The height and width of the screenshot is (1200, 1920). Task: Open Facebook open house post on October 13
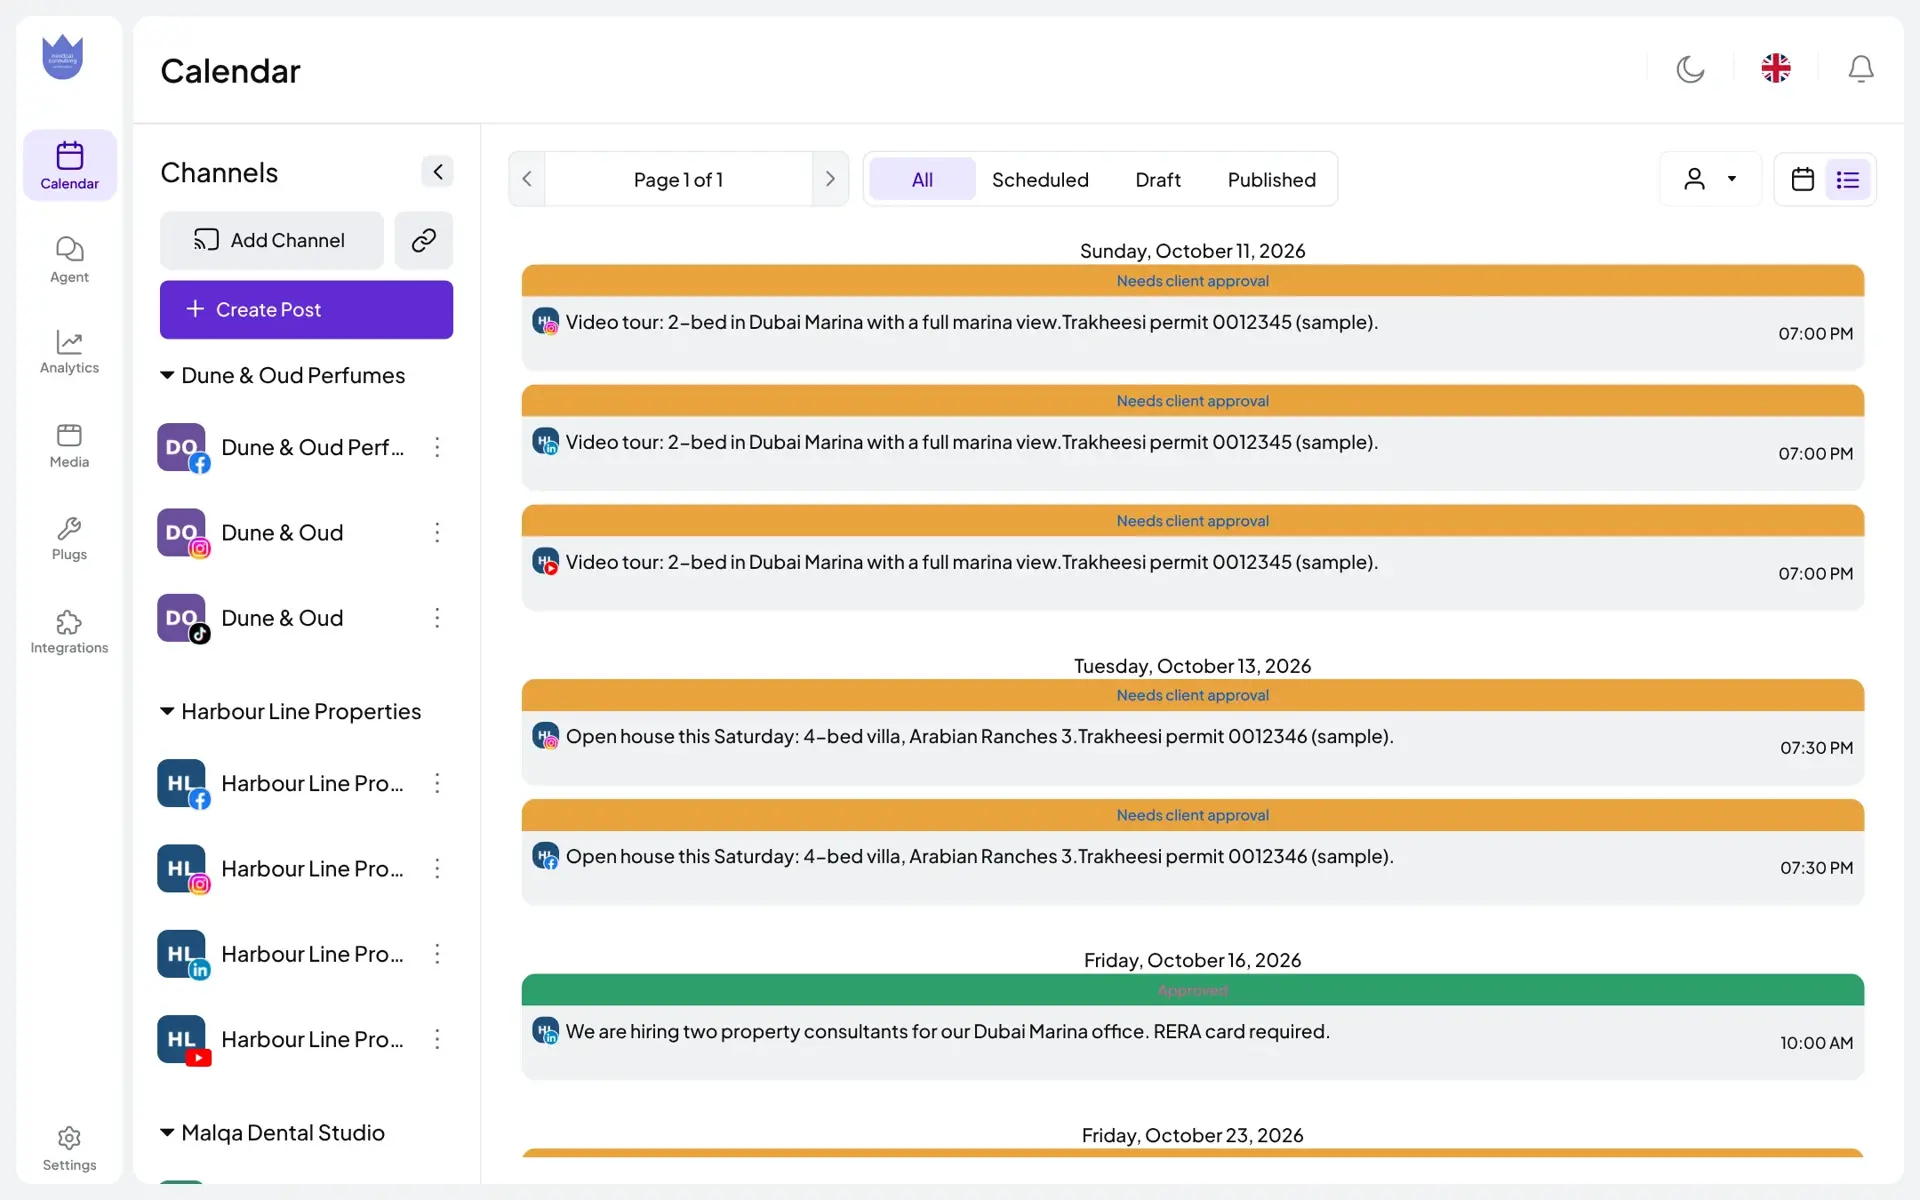pos(1192,867)
